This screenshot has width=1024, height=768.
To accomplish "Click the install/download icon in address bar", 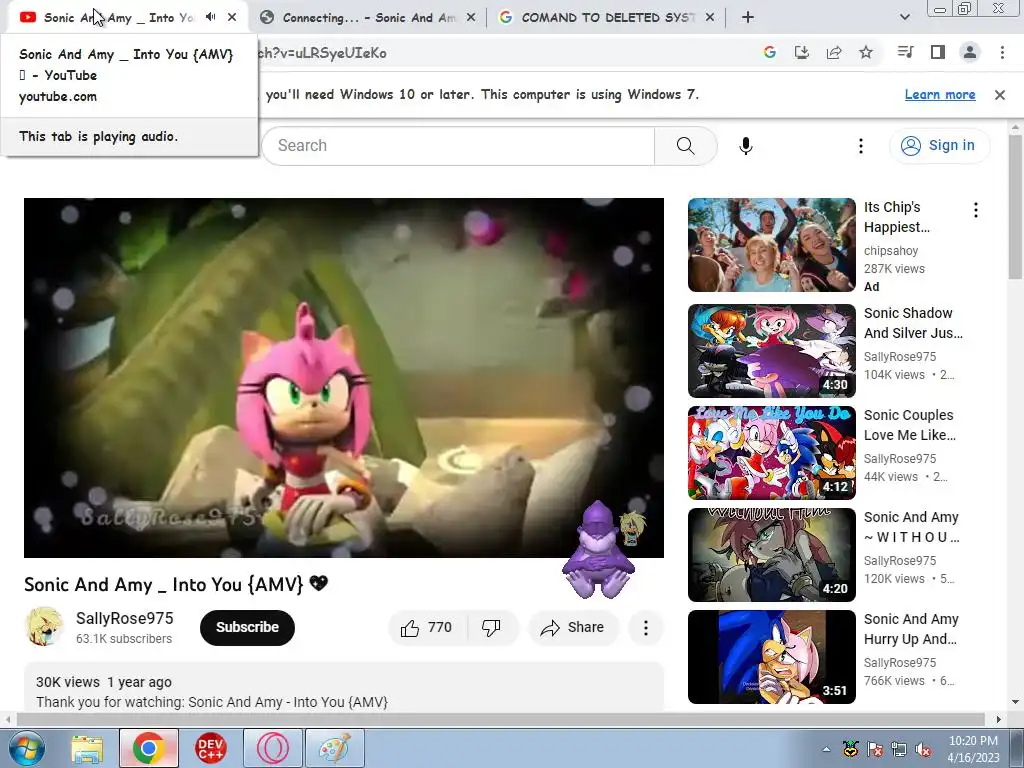I will [802, 52].
